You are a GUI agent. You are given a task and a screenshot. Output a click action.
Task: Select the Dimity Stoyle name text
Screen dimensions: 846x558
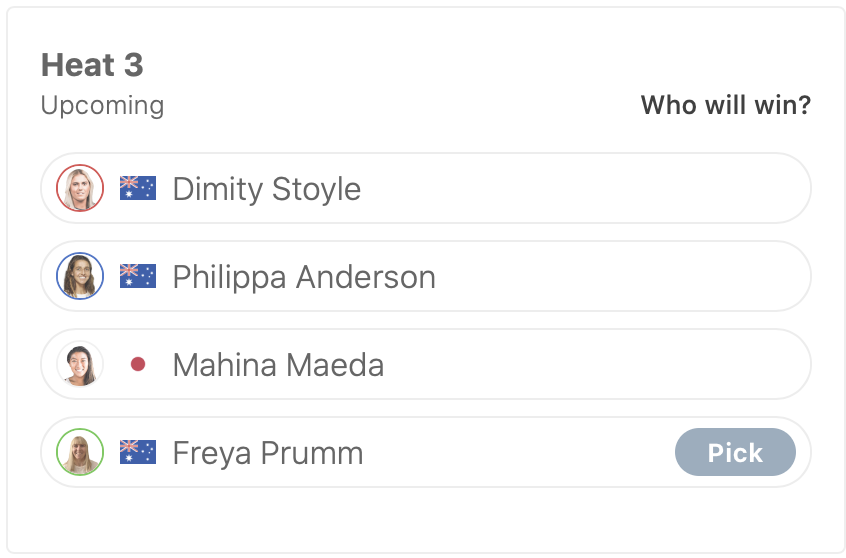tap(266, 189)
